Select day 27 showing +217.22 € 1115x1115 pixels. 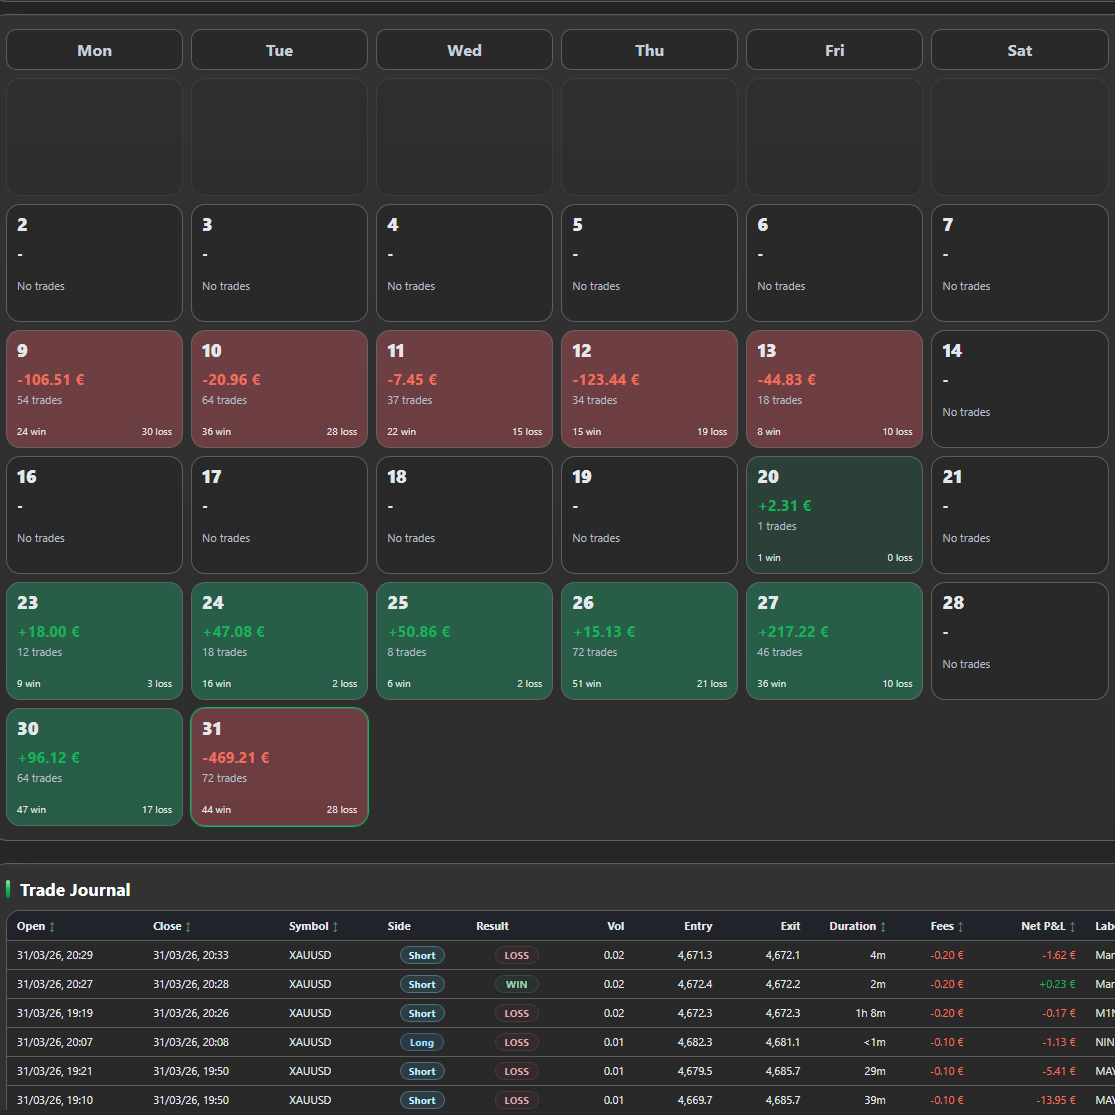tap(834, 641)
